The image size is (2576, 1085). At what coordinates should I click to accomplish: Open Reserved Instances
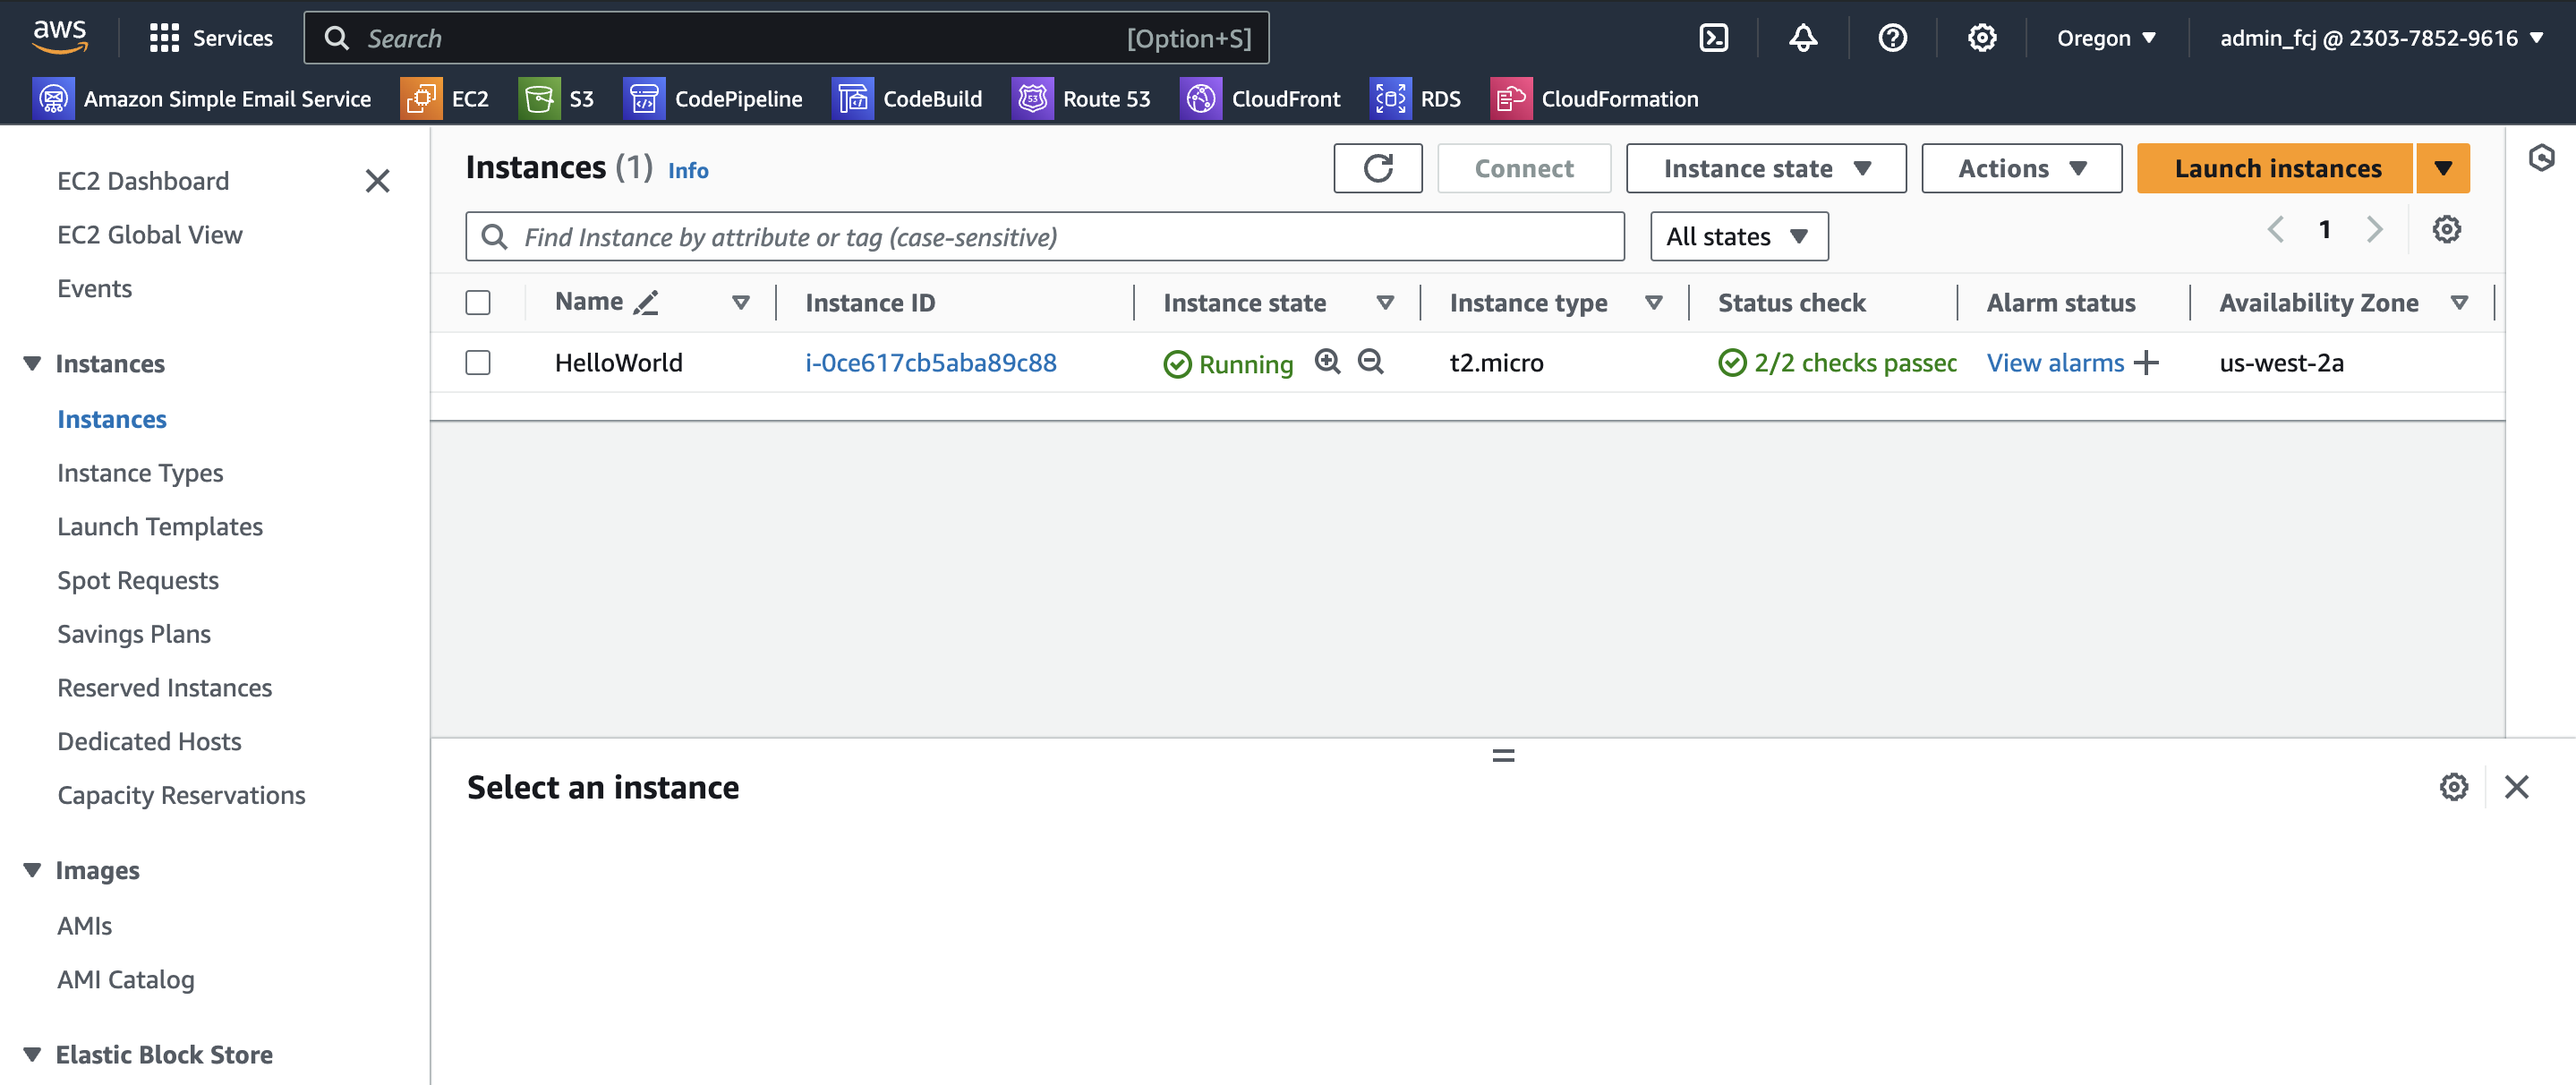pos(164,687)
